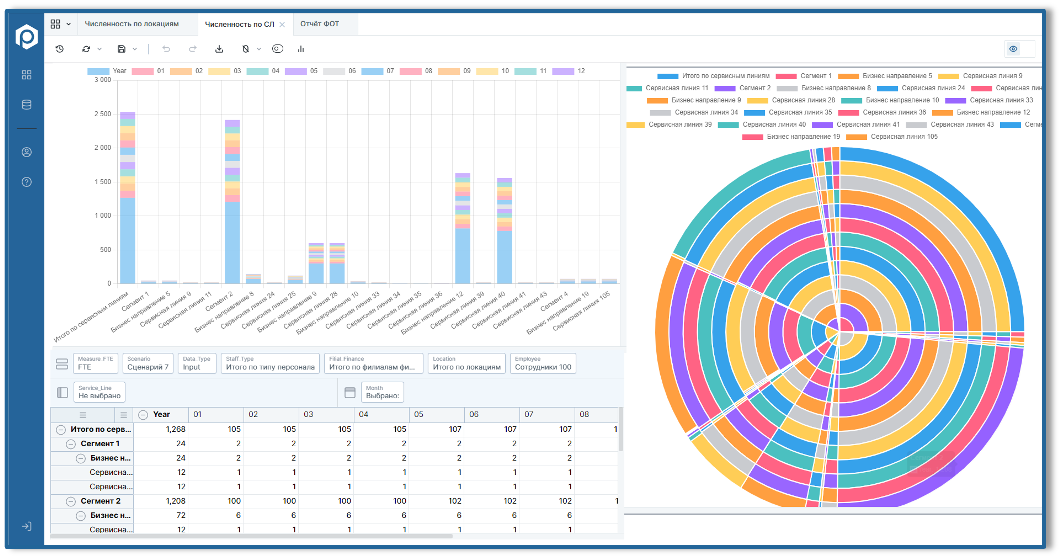
Task: Click the download icon in toolbar
Action: (219, 48)
